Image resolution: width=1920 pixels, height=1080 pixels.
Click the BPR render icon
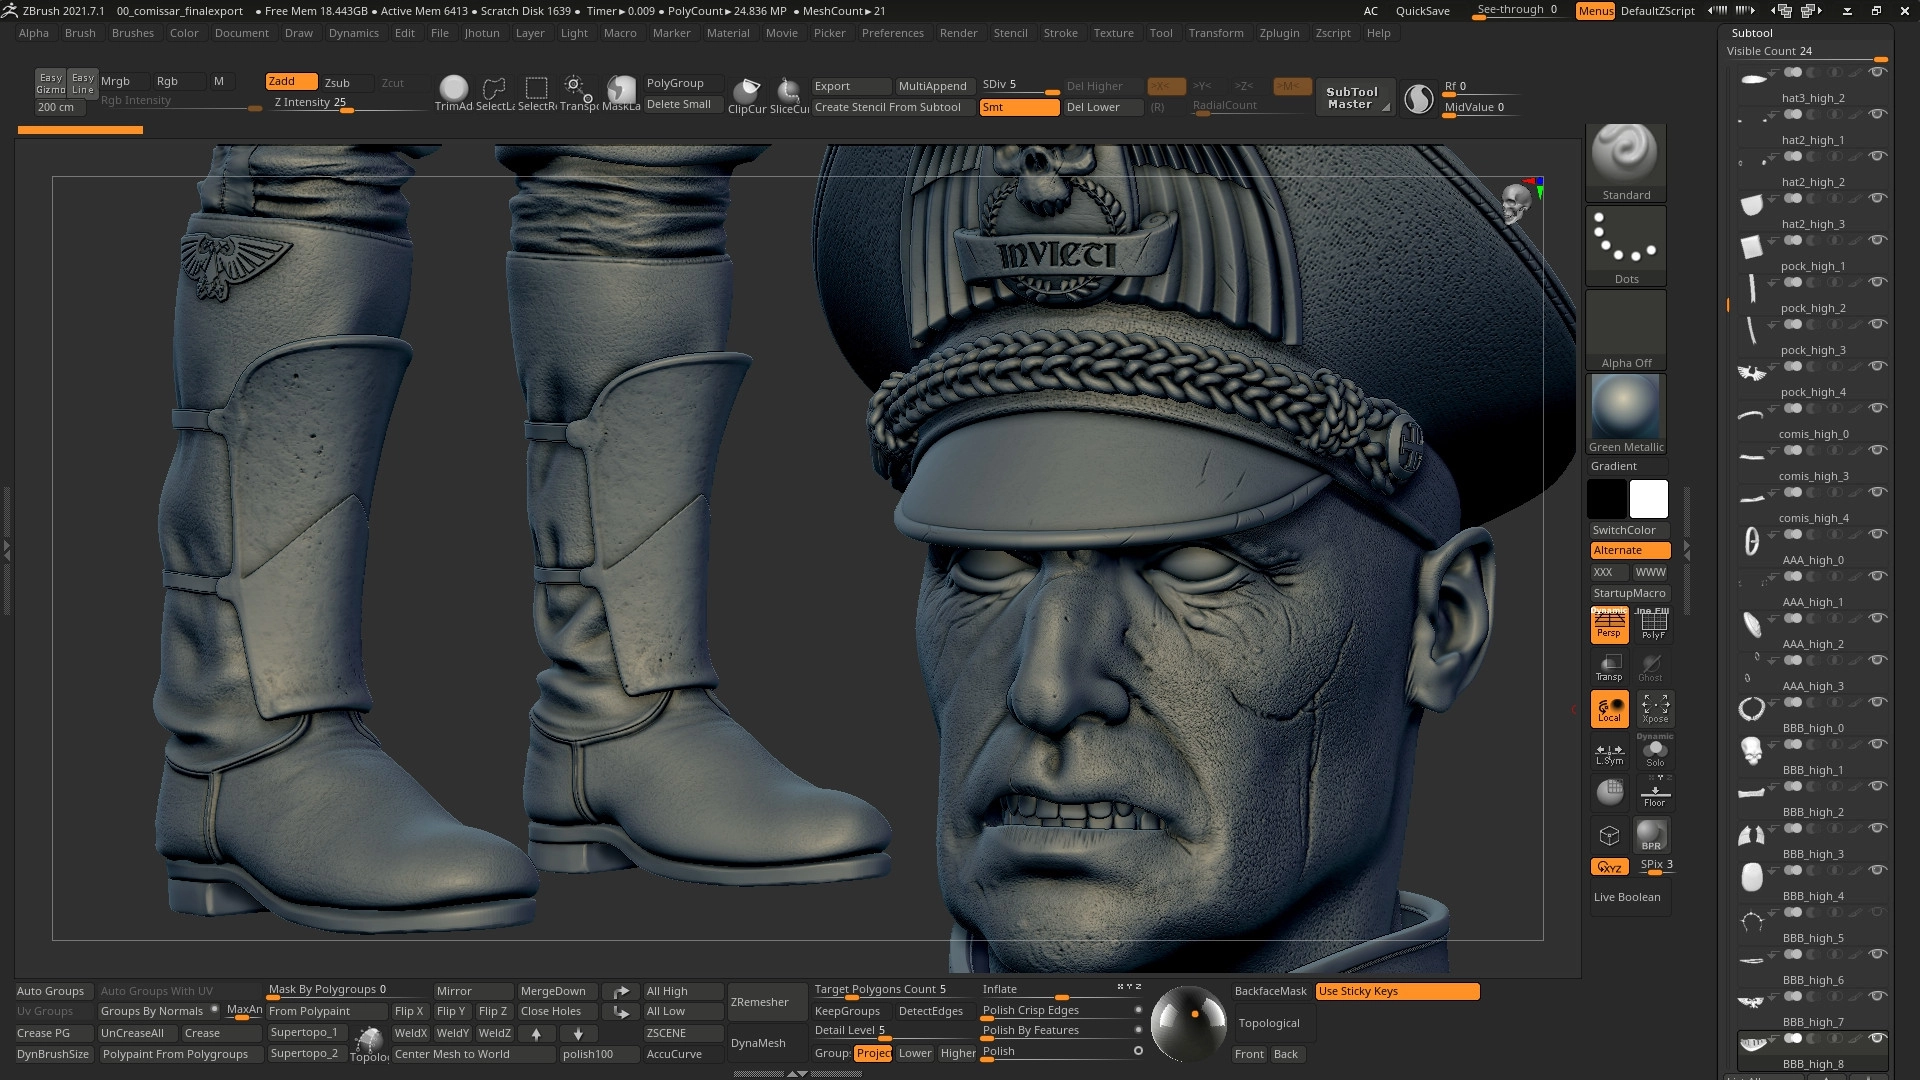1651,834
